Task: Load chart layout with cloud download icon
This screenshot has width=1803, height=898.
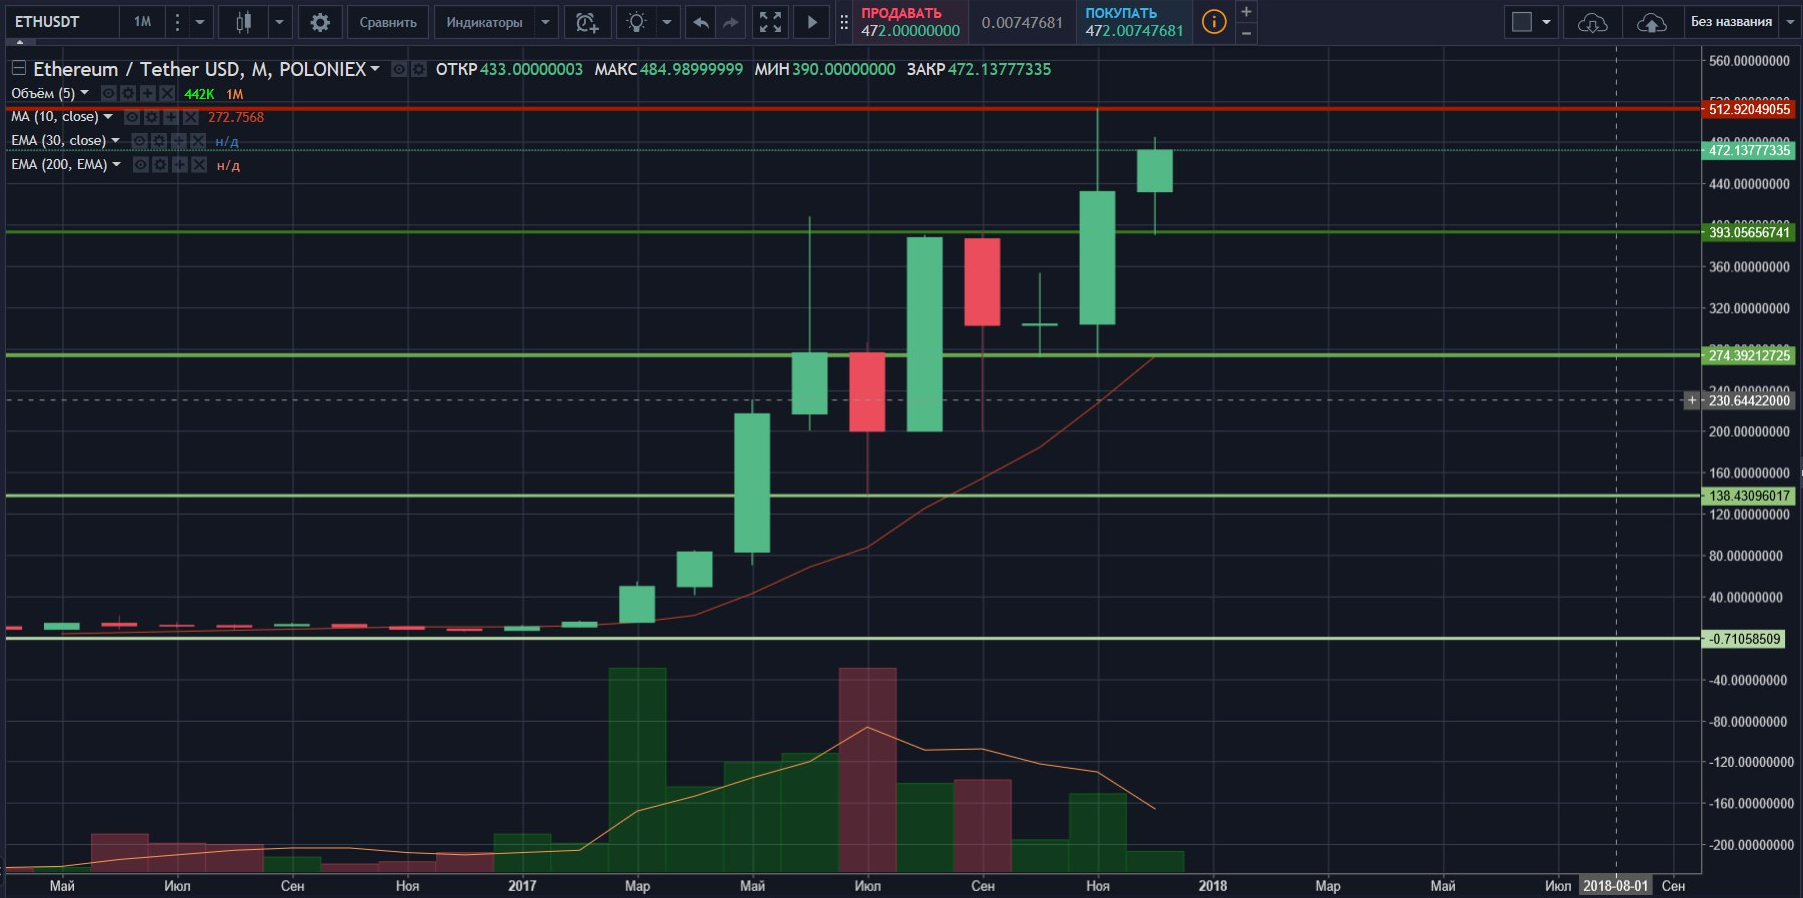Action: pyautogui.click(x=1592, y=22)
